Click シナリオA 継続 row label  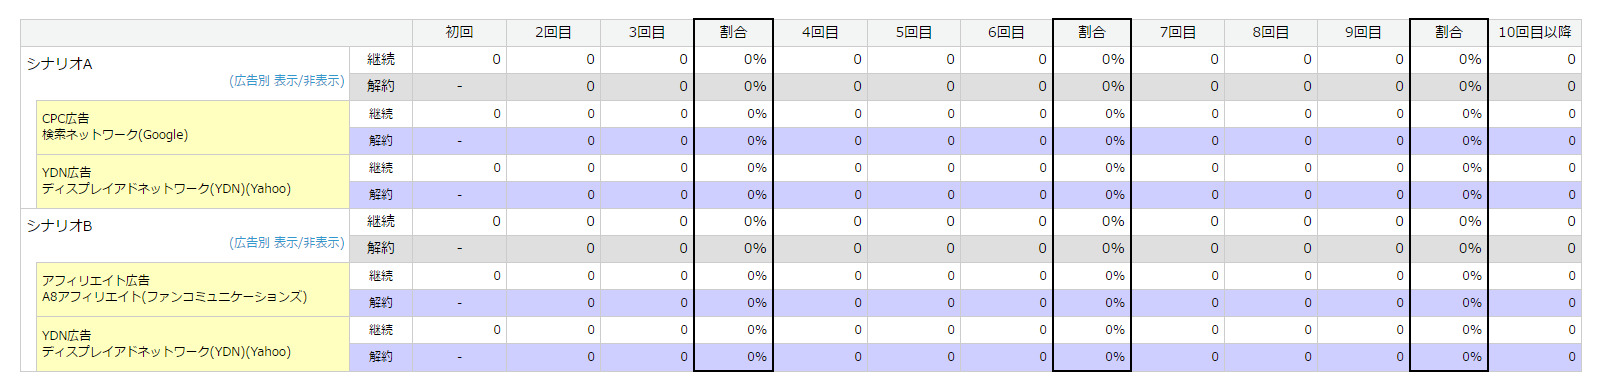(x=381, y=60)
